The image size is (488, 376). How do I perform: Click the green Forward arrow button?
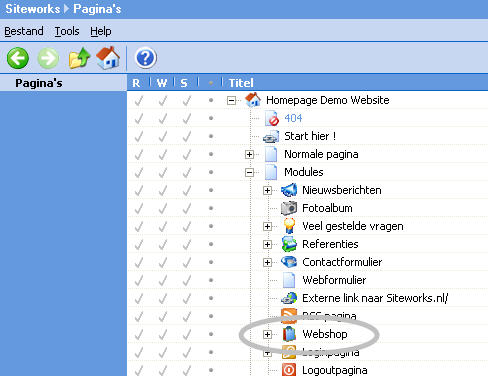(x=48, y=58)
